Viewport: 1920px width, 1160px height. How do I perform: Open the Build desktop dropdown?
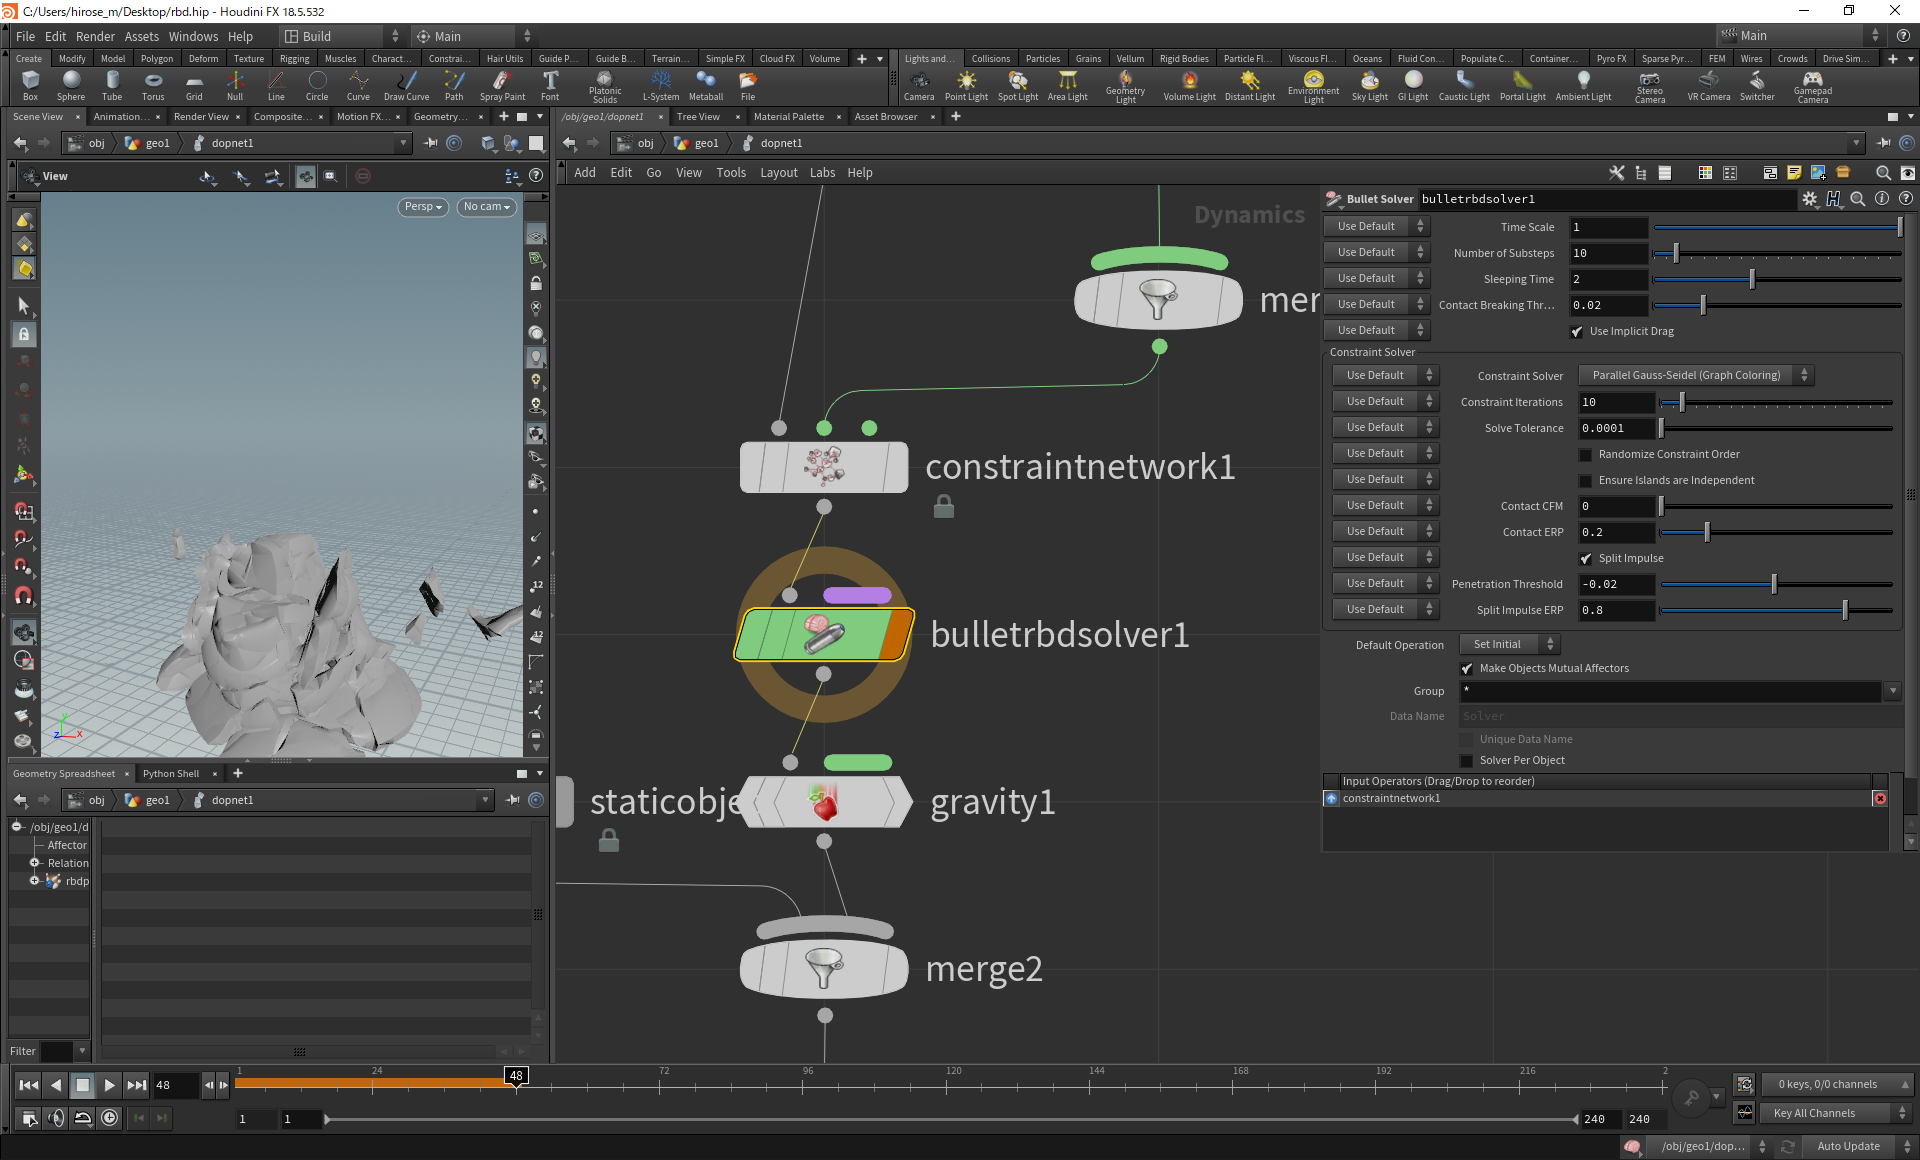click(340, 36)
